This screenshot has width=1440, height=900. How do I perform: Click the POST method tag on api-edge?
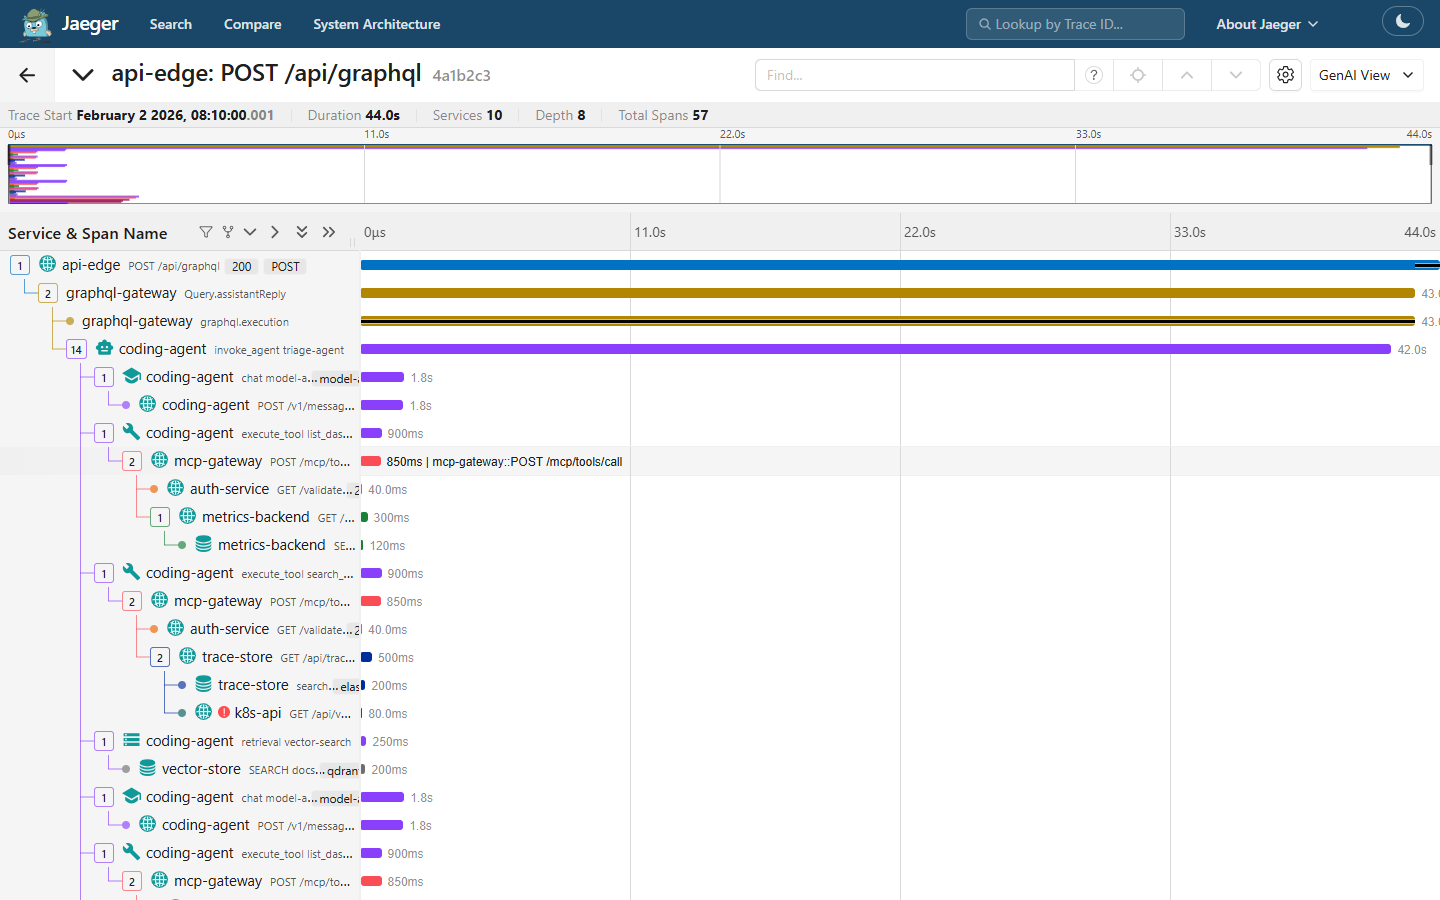point(285,266)
